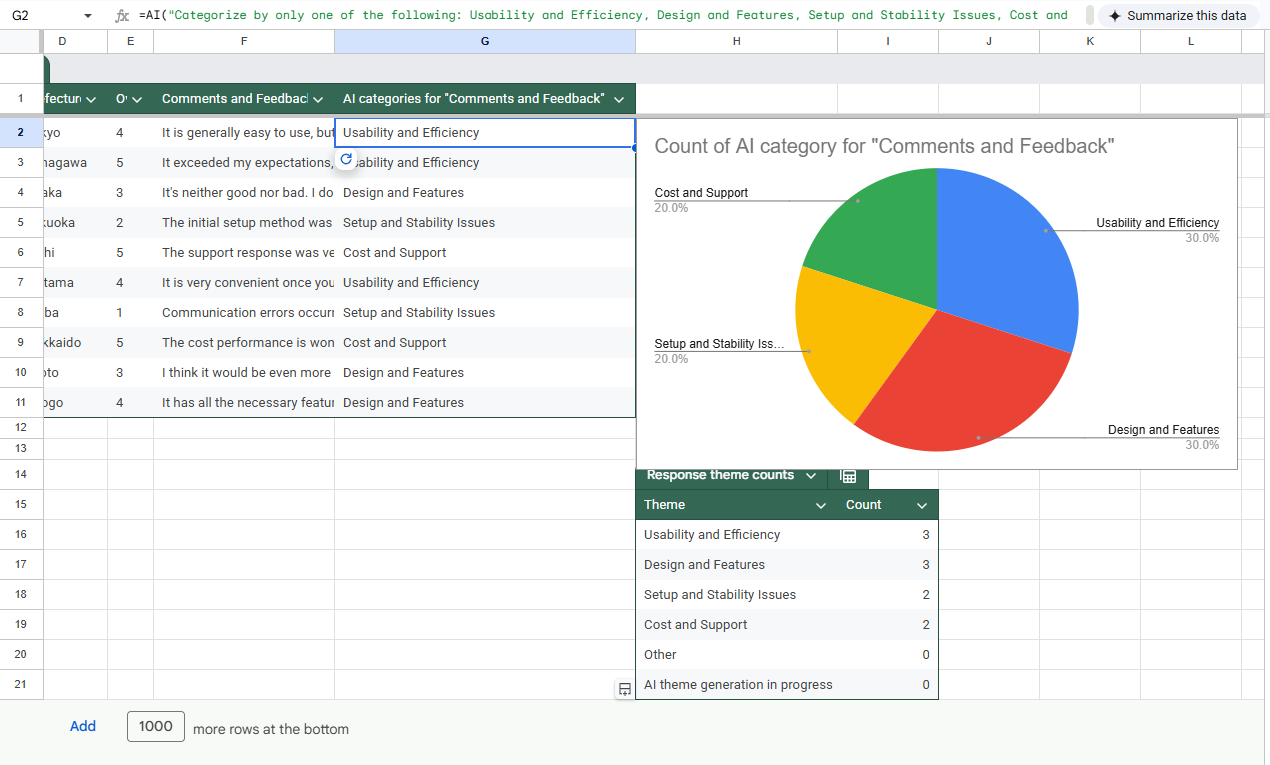Click the formula bar text starting with =AI
Screen dimensions: 1270x765
[600, 16]
